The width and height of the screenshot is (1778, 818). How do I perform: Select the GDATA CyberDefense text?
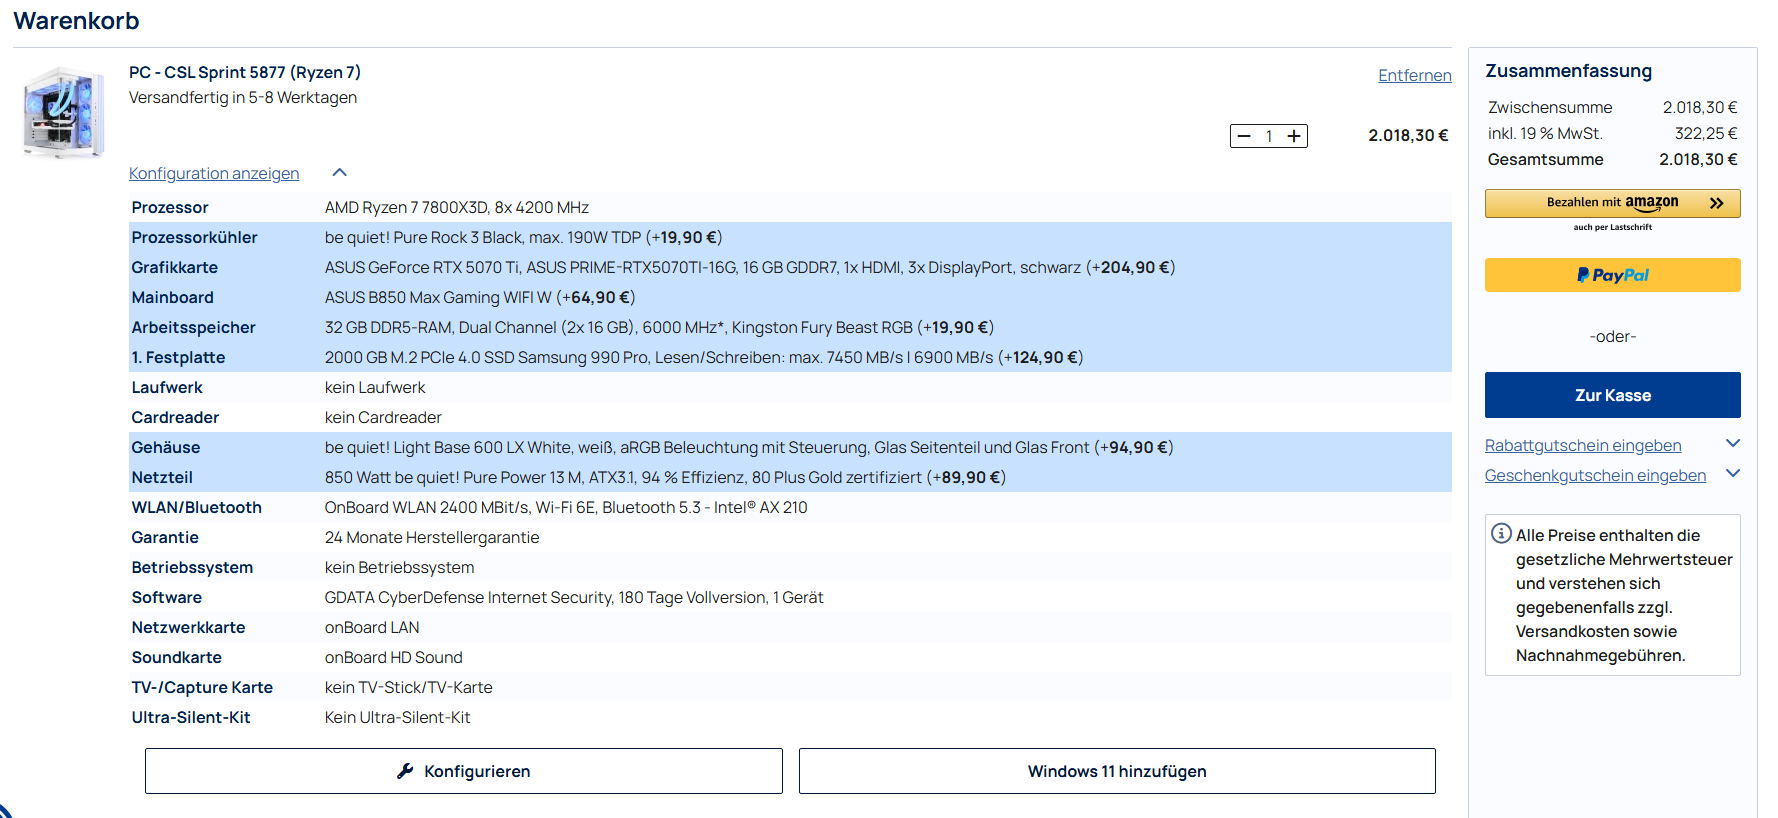tap(574, 597)
